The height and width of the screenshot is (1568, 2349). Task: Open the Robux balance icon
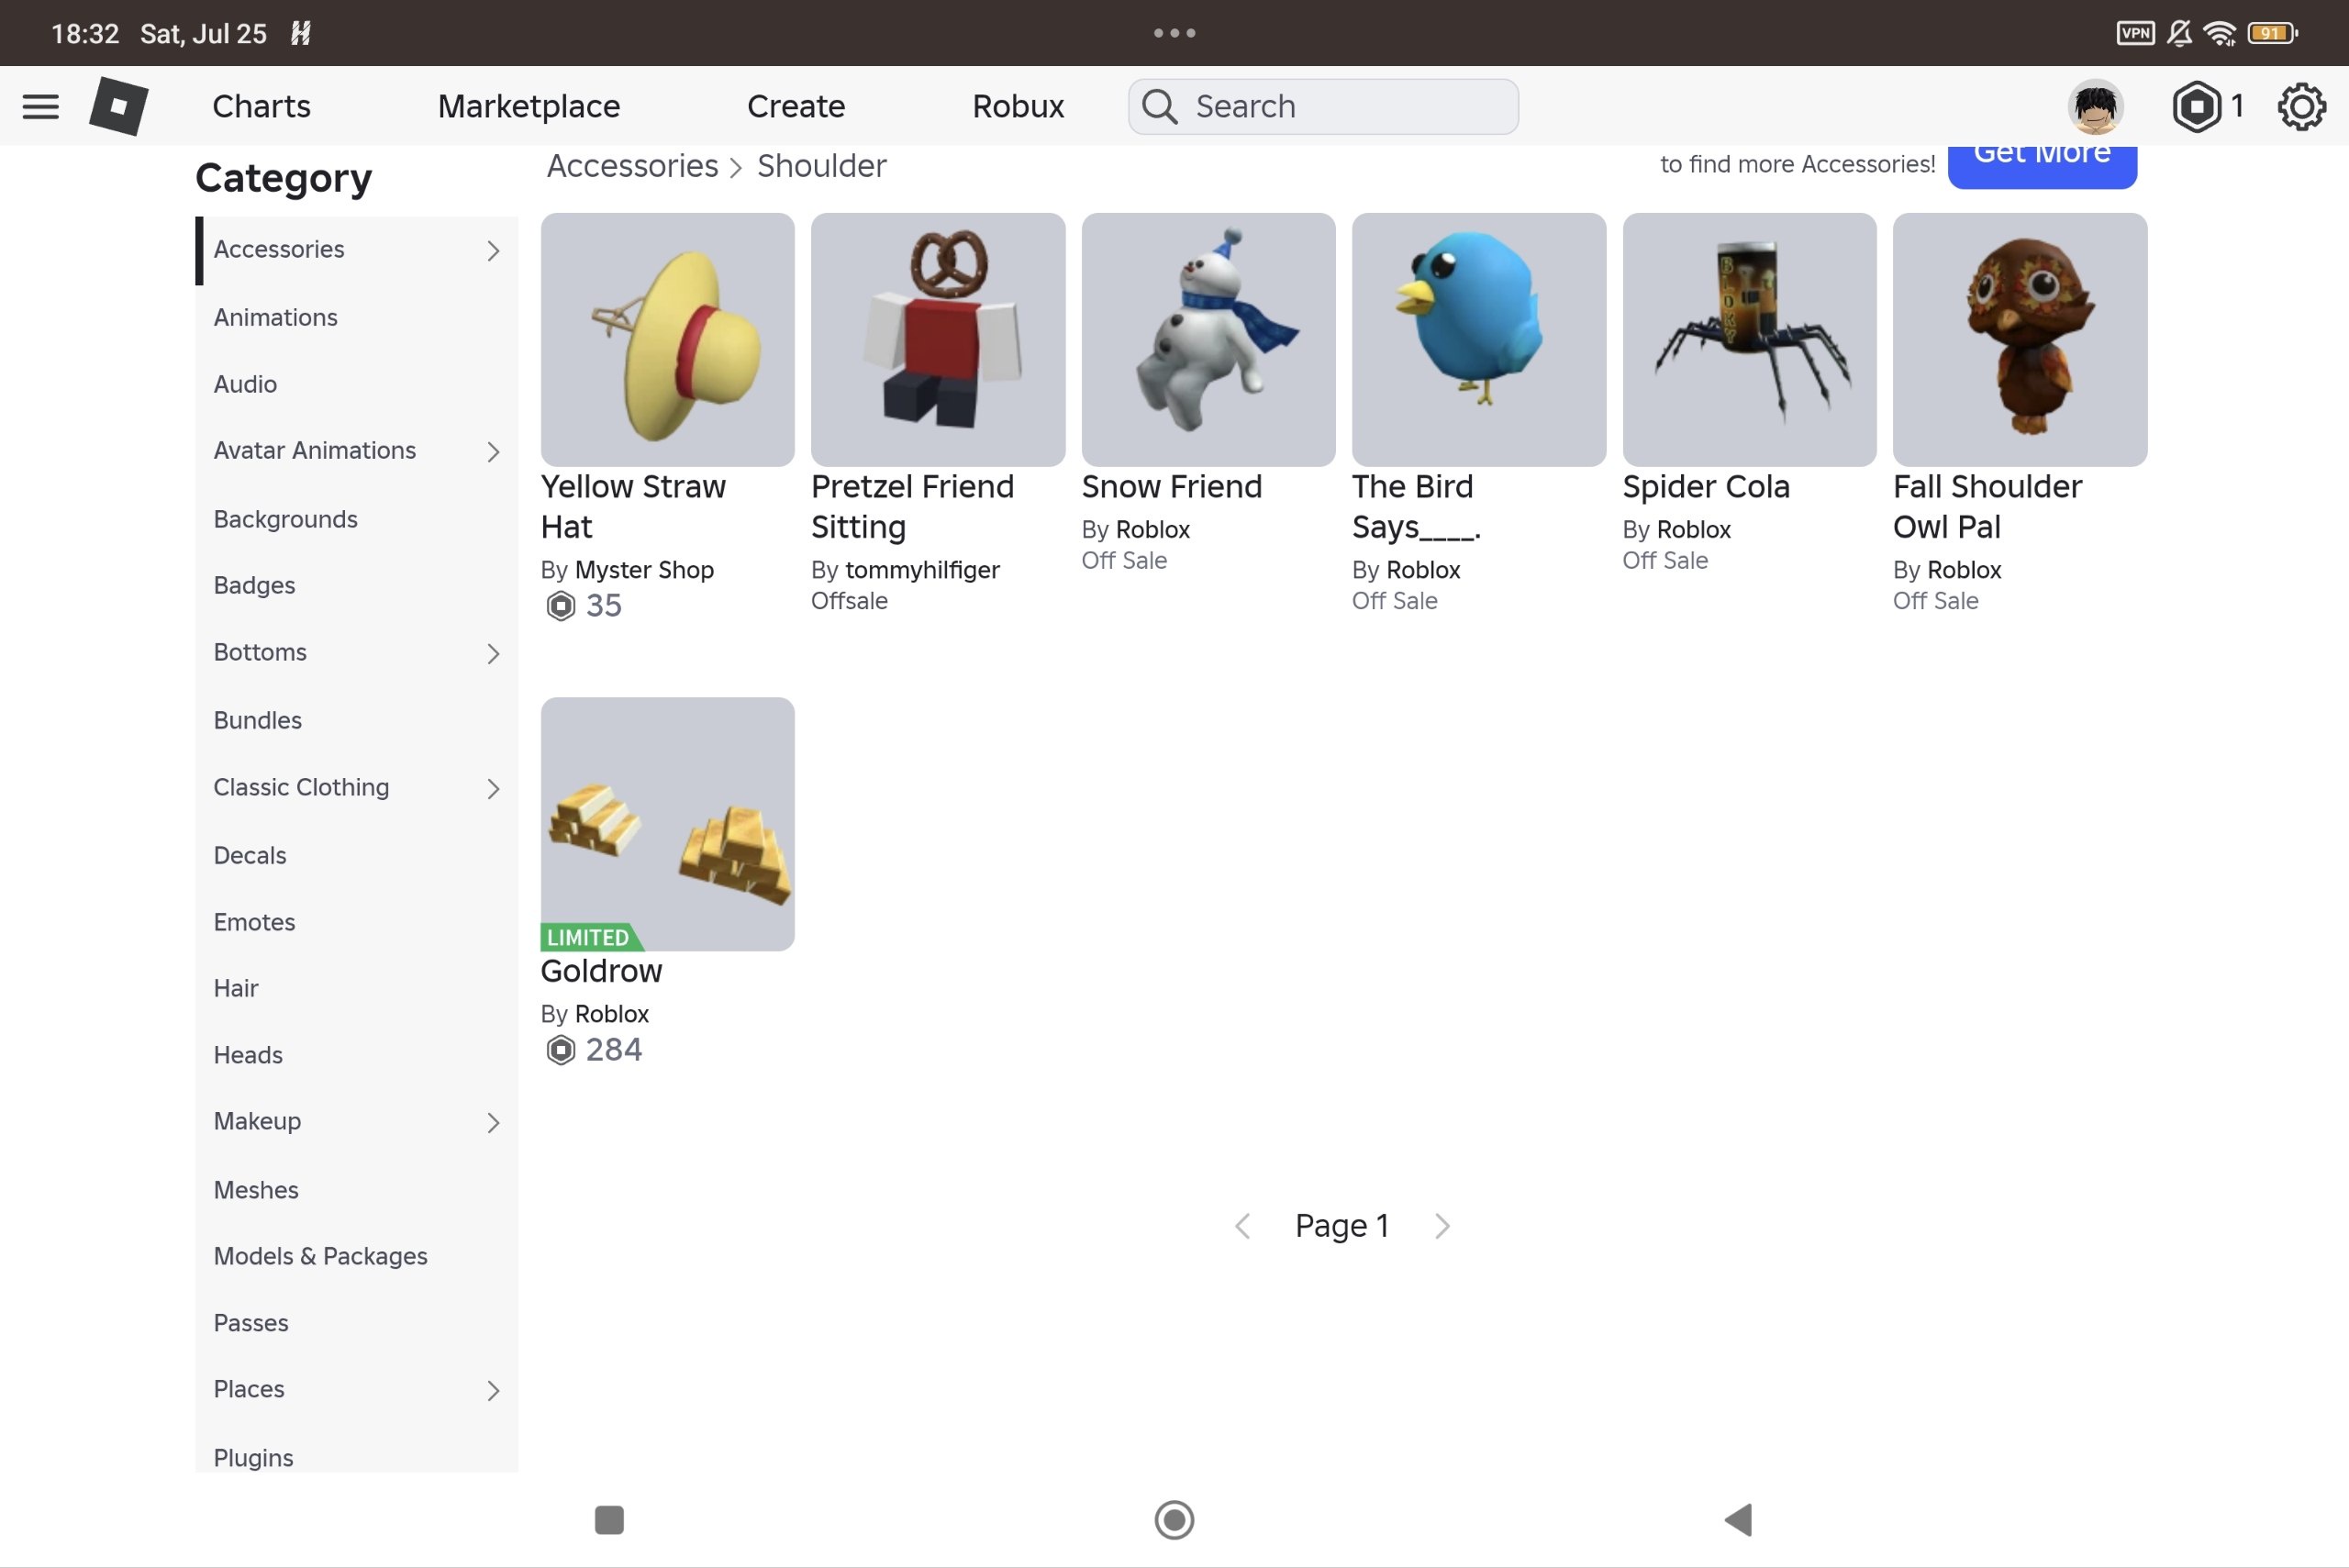point(2196,106)
